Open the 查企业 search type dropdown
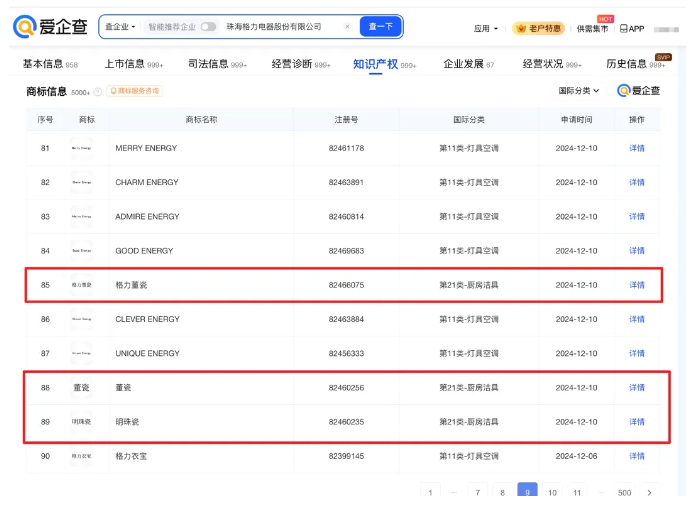This screenshot has height=508, width=696. pos(120,27)
